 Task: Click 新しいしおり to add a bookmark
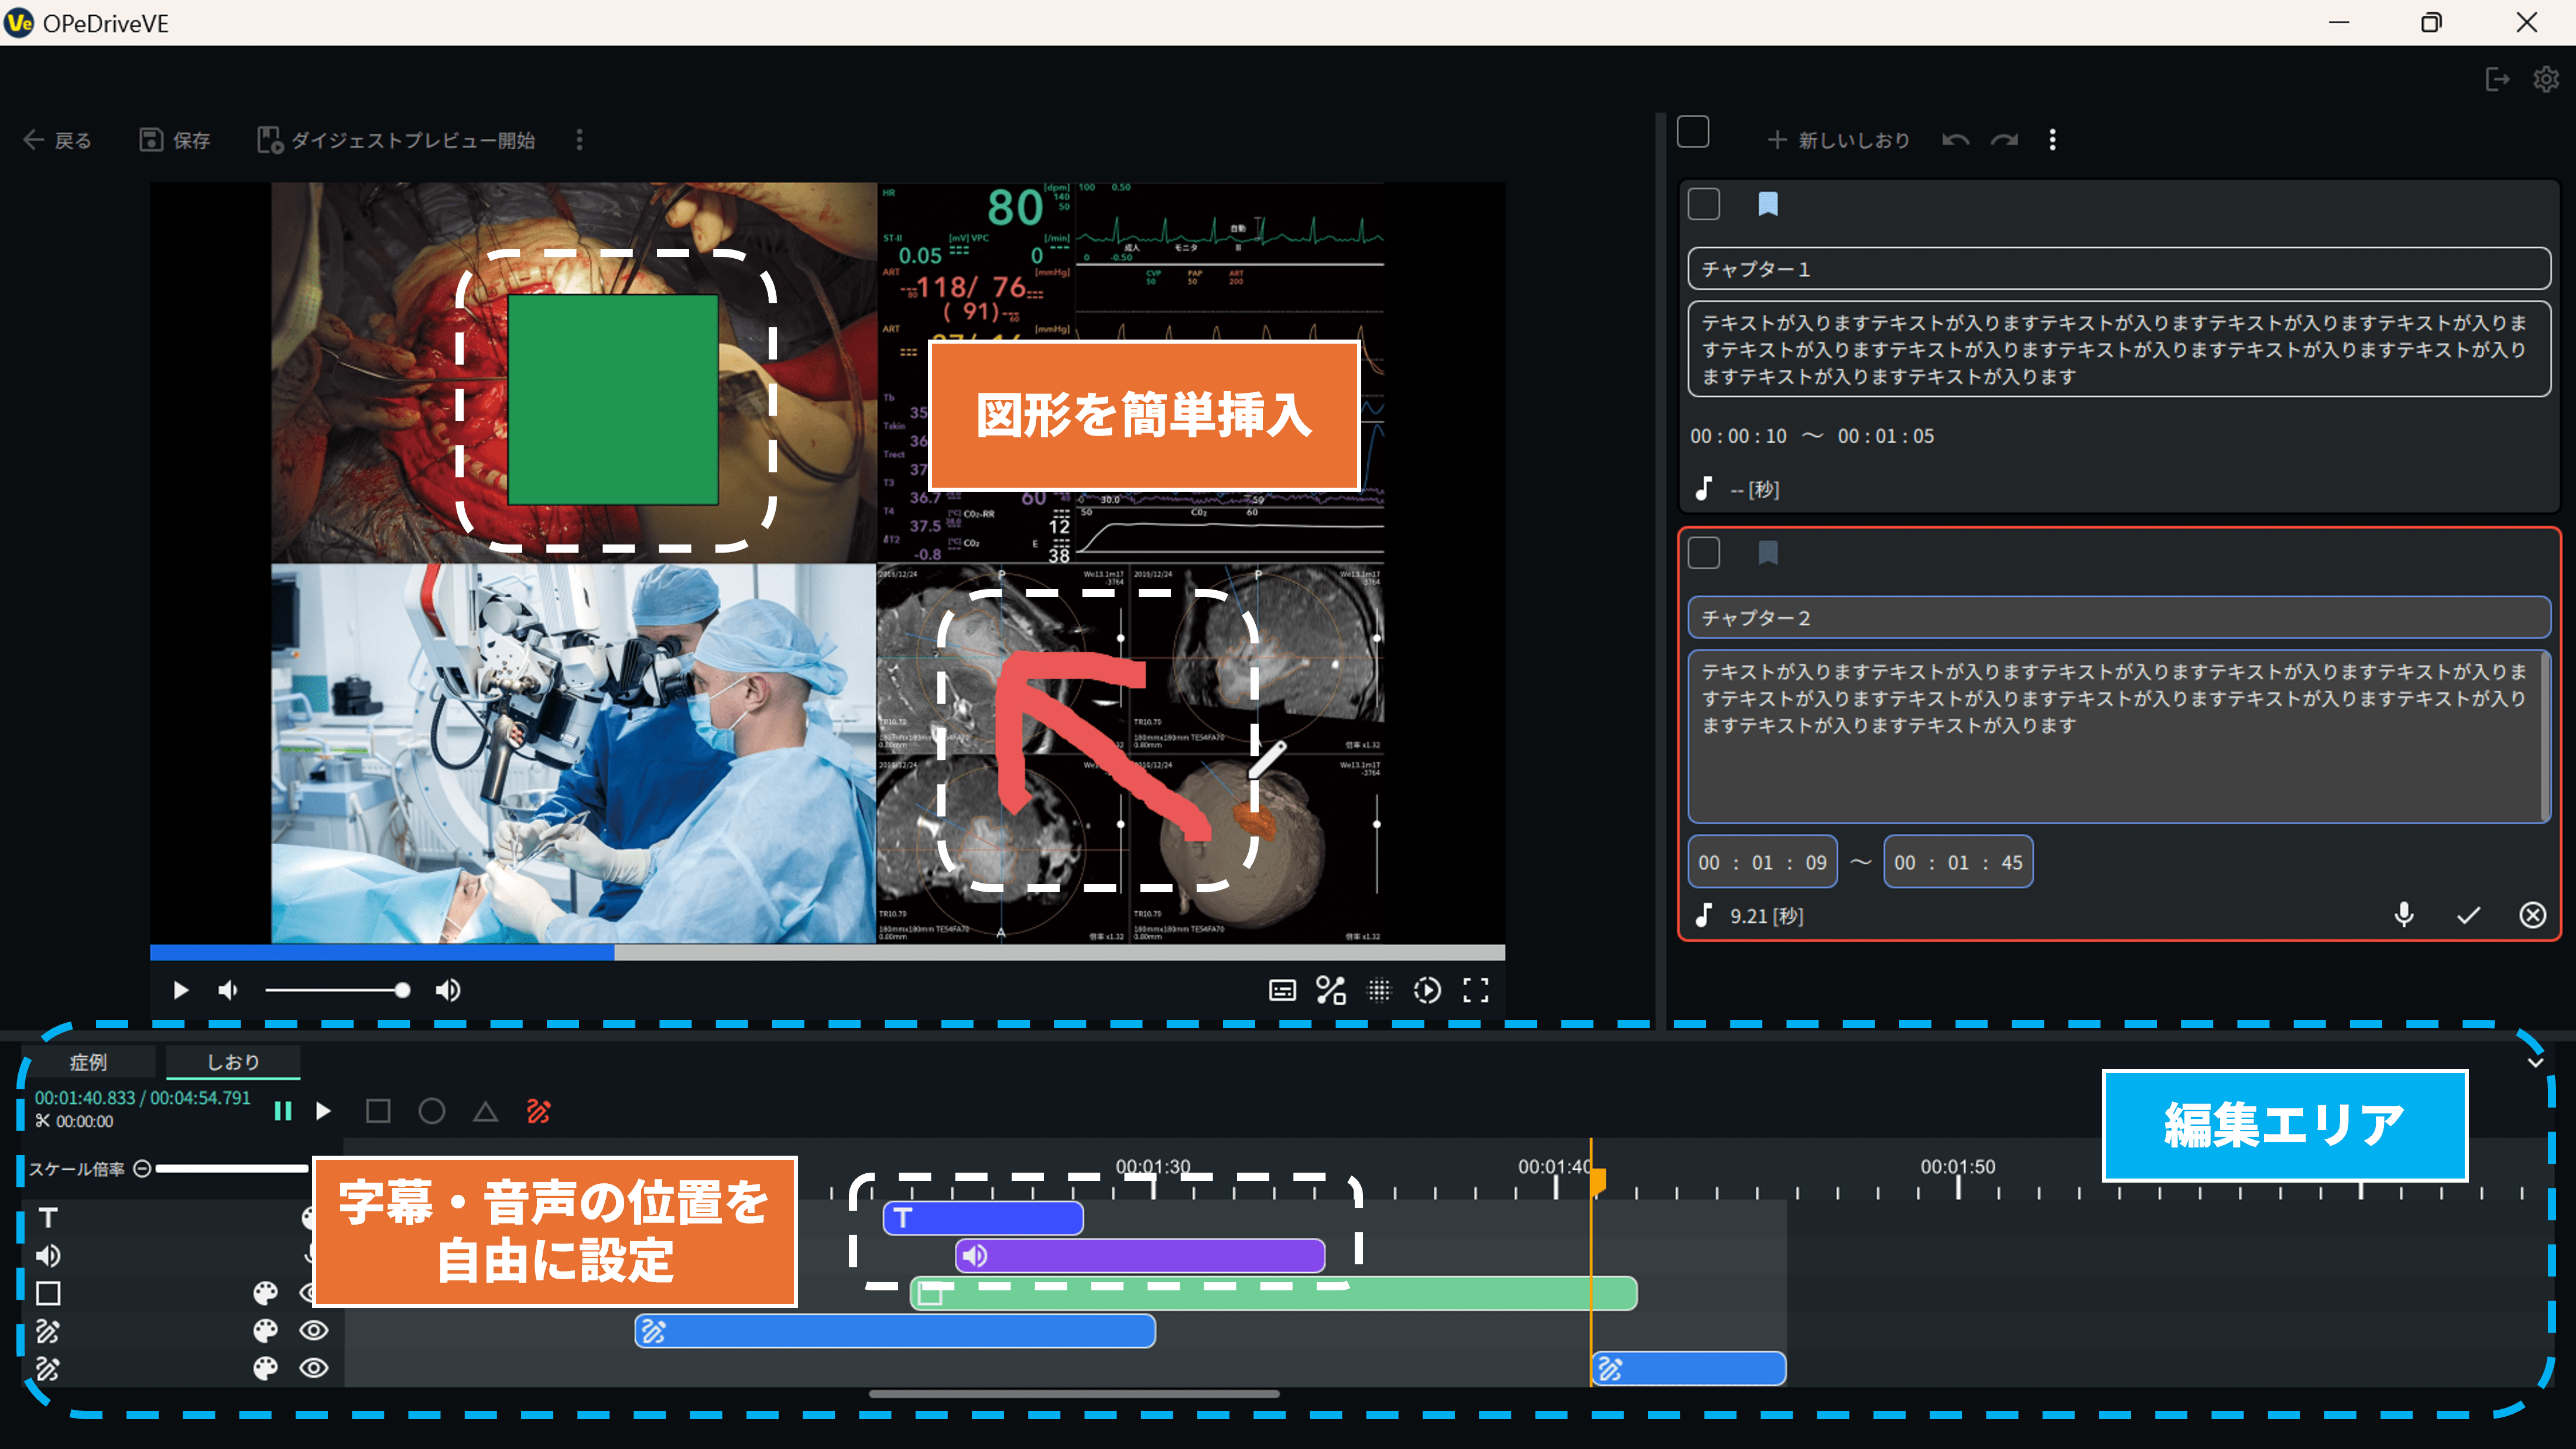tap(1838, 140)
